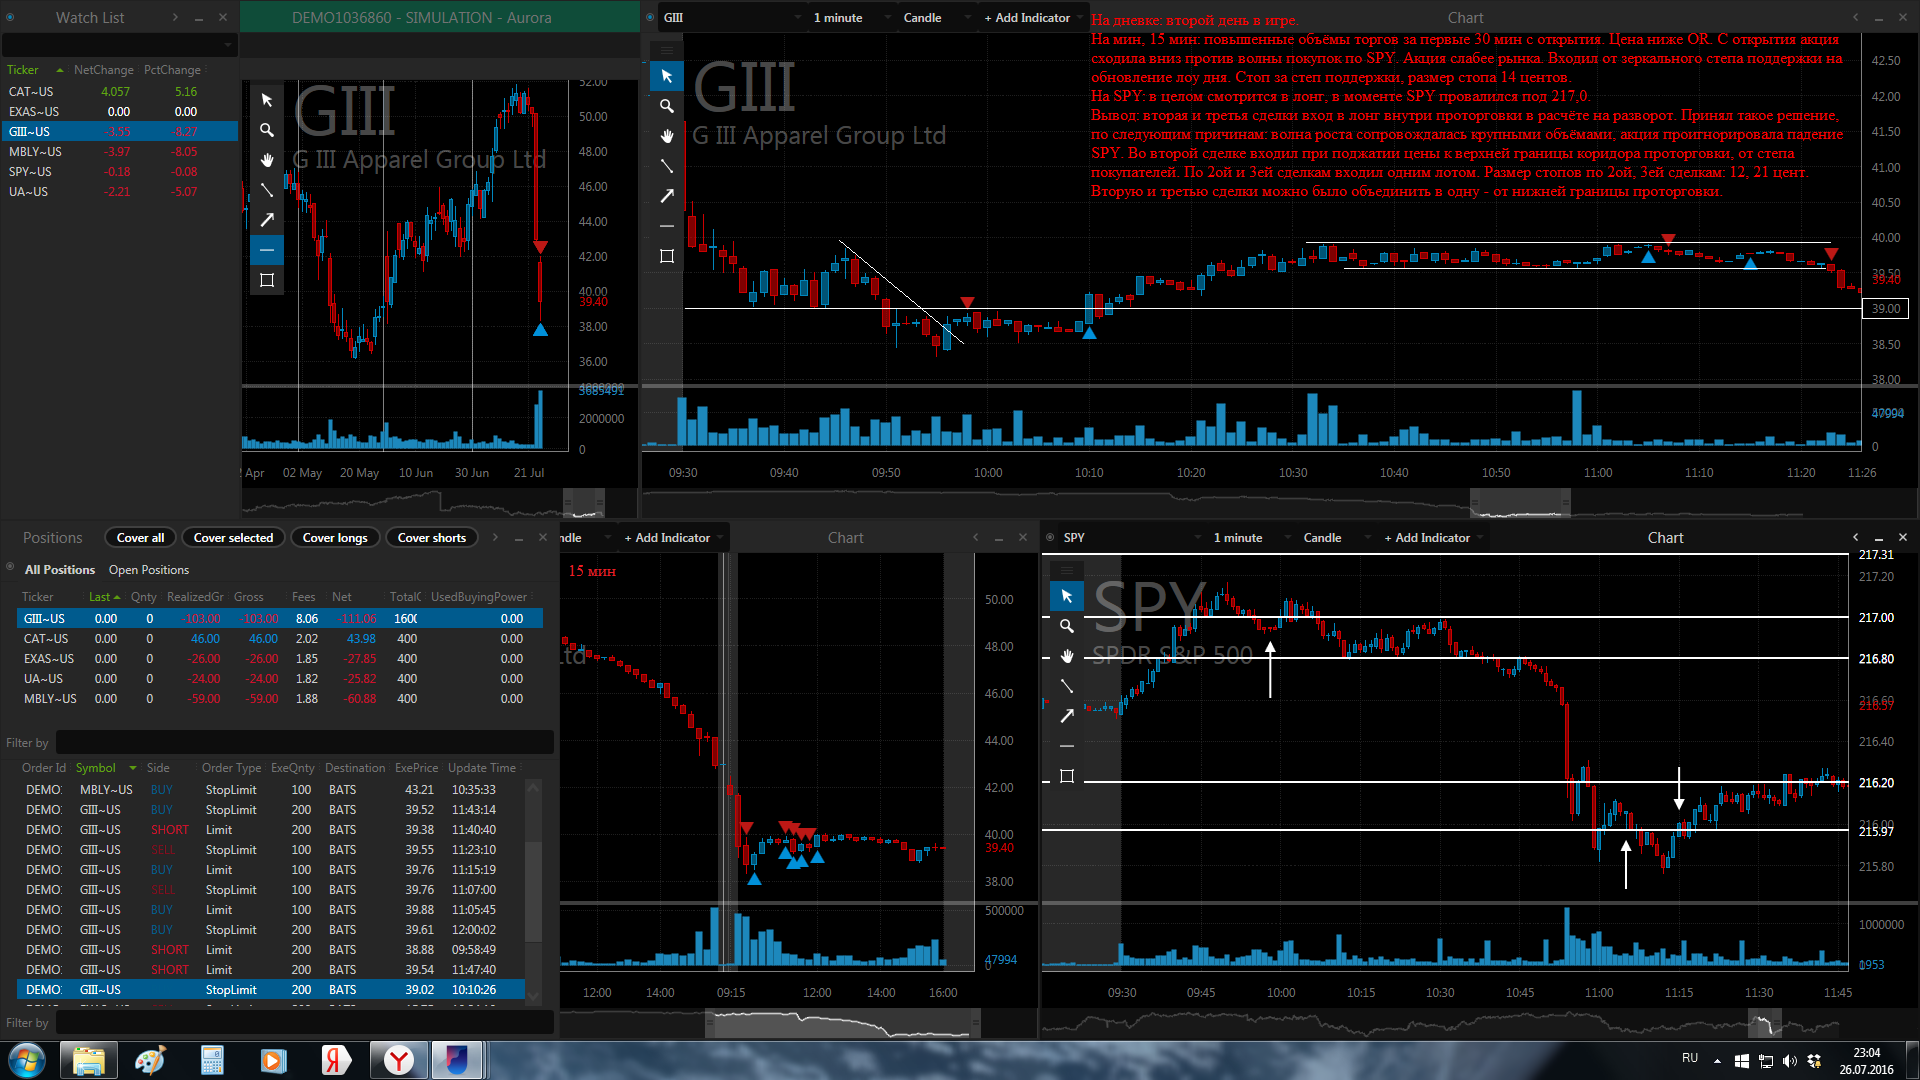The height and width of the screenshot is (1080, 1920).
Task: Select the rectangle tool on the daily GIII chart
Action: 267,280
